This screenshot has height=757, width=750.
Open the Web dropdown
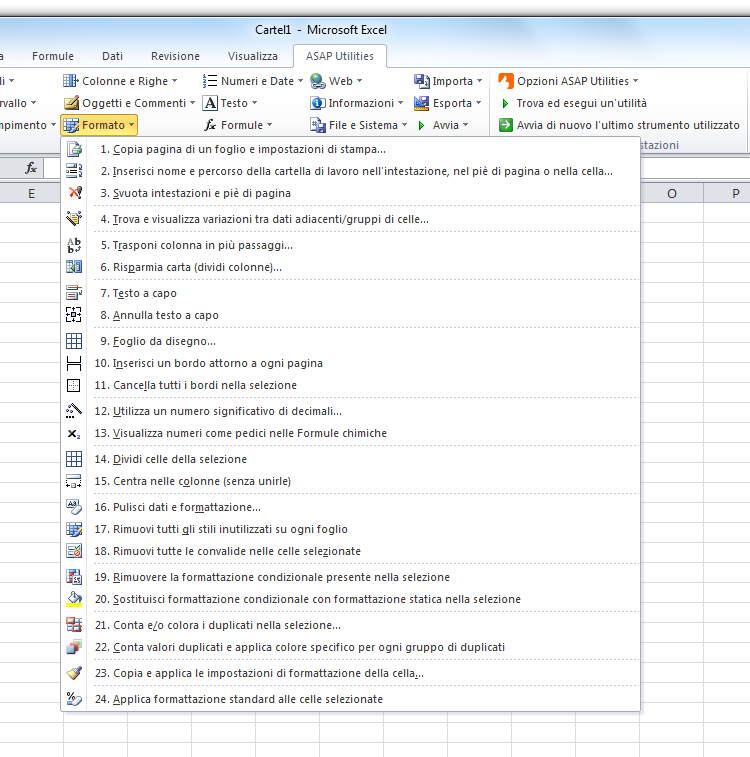coord(336,81)
